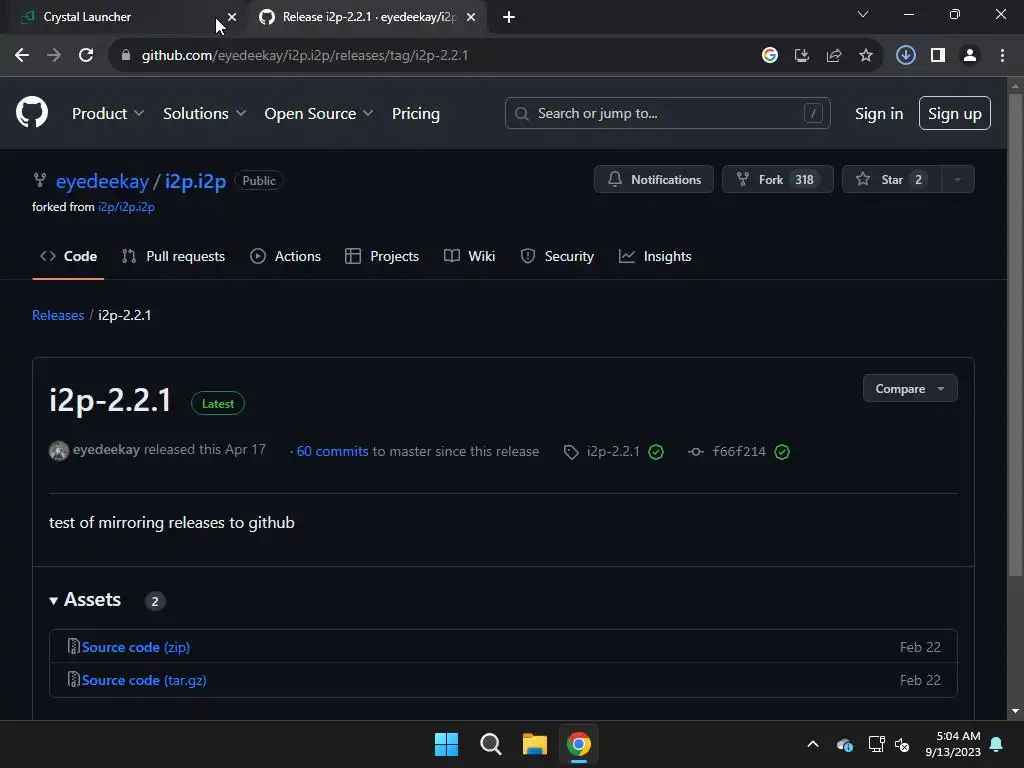Go to the Releases breadcrumb link
The height and width of the screenshot is (768, 1024).
(58, 315)
